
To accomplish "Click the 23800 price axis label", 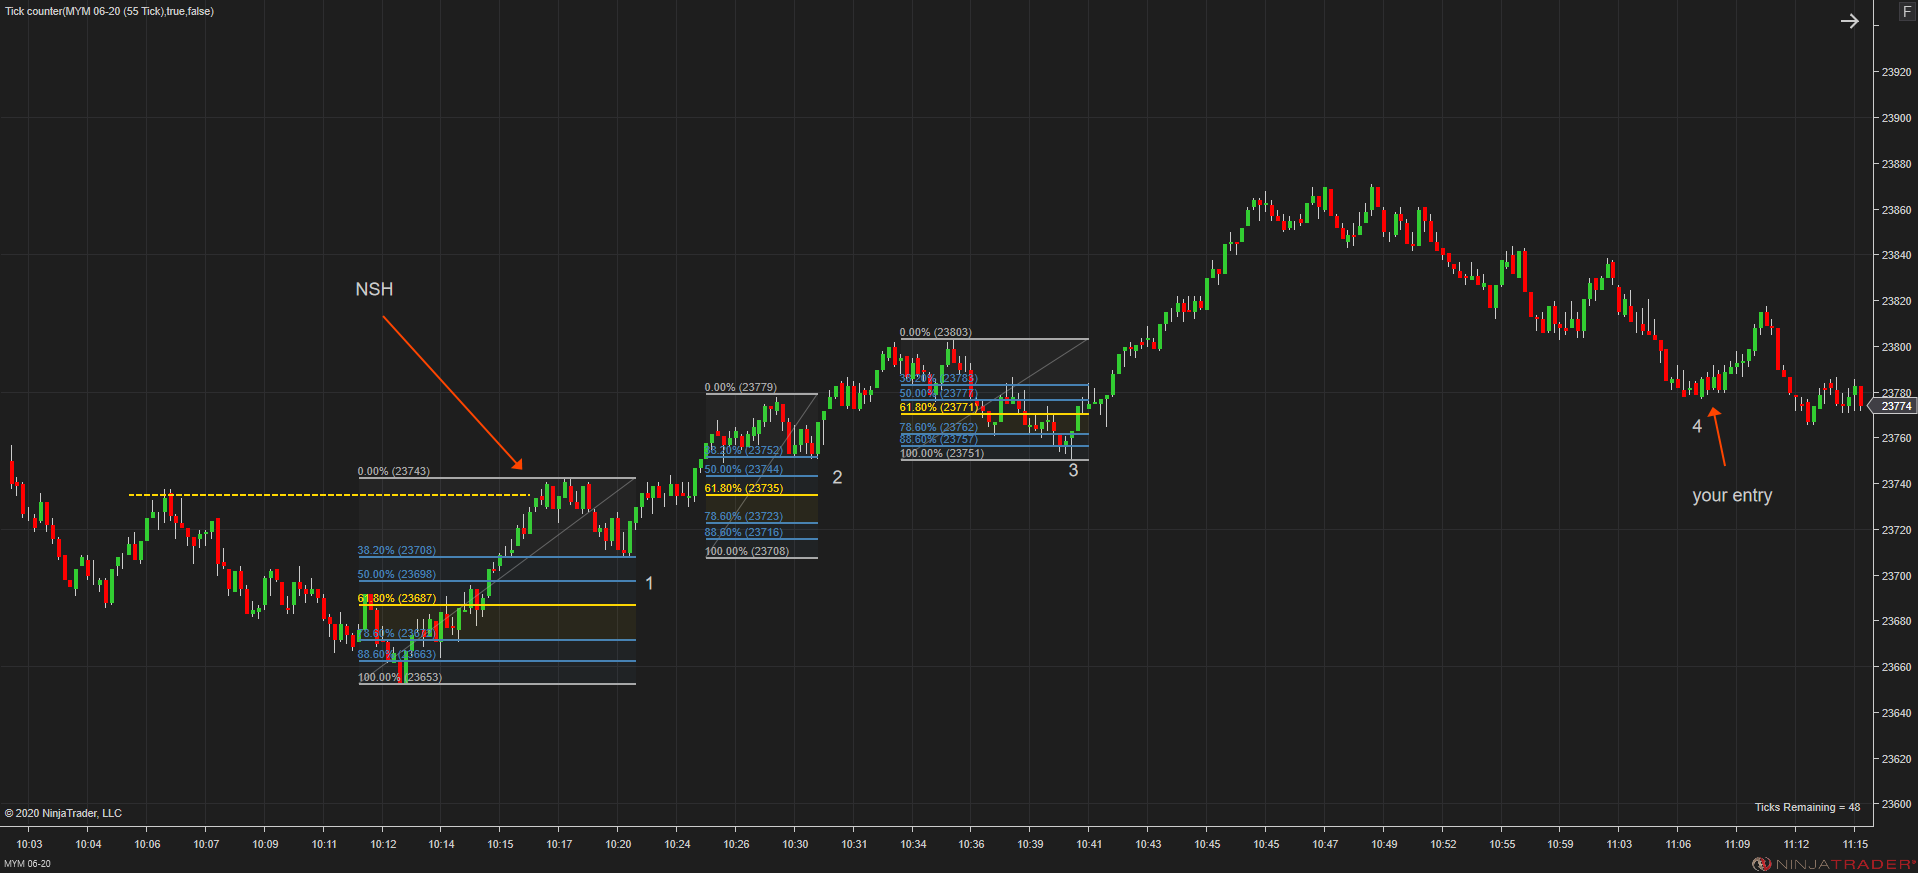I will coord(1896,347).
